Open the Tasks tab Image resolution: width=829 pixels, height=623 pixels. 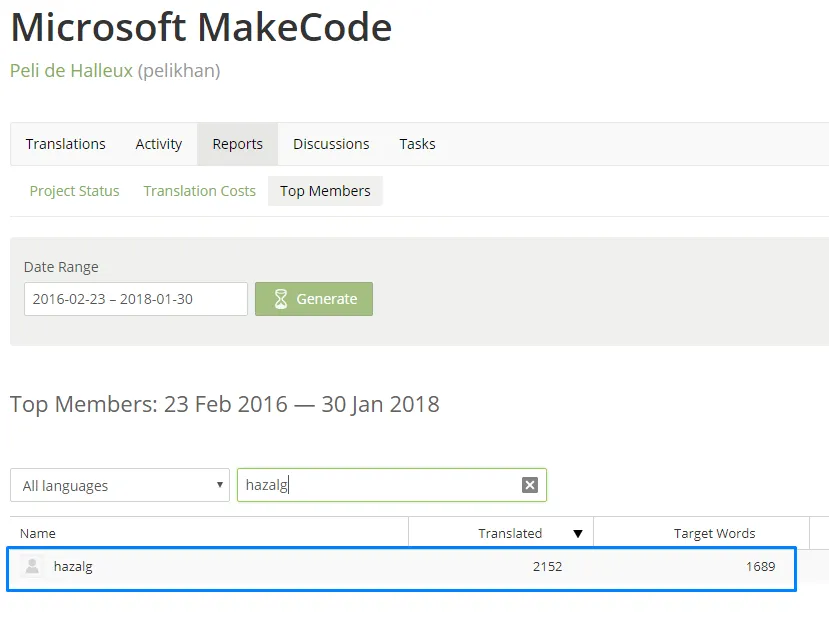pos(417,144)
